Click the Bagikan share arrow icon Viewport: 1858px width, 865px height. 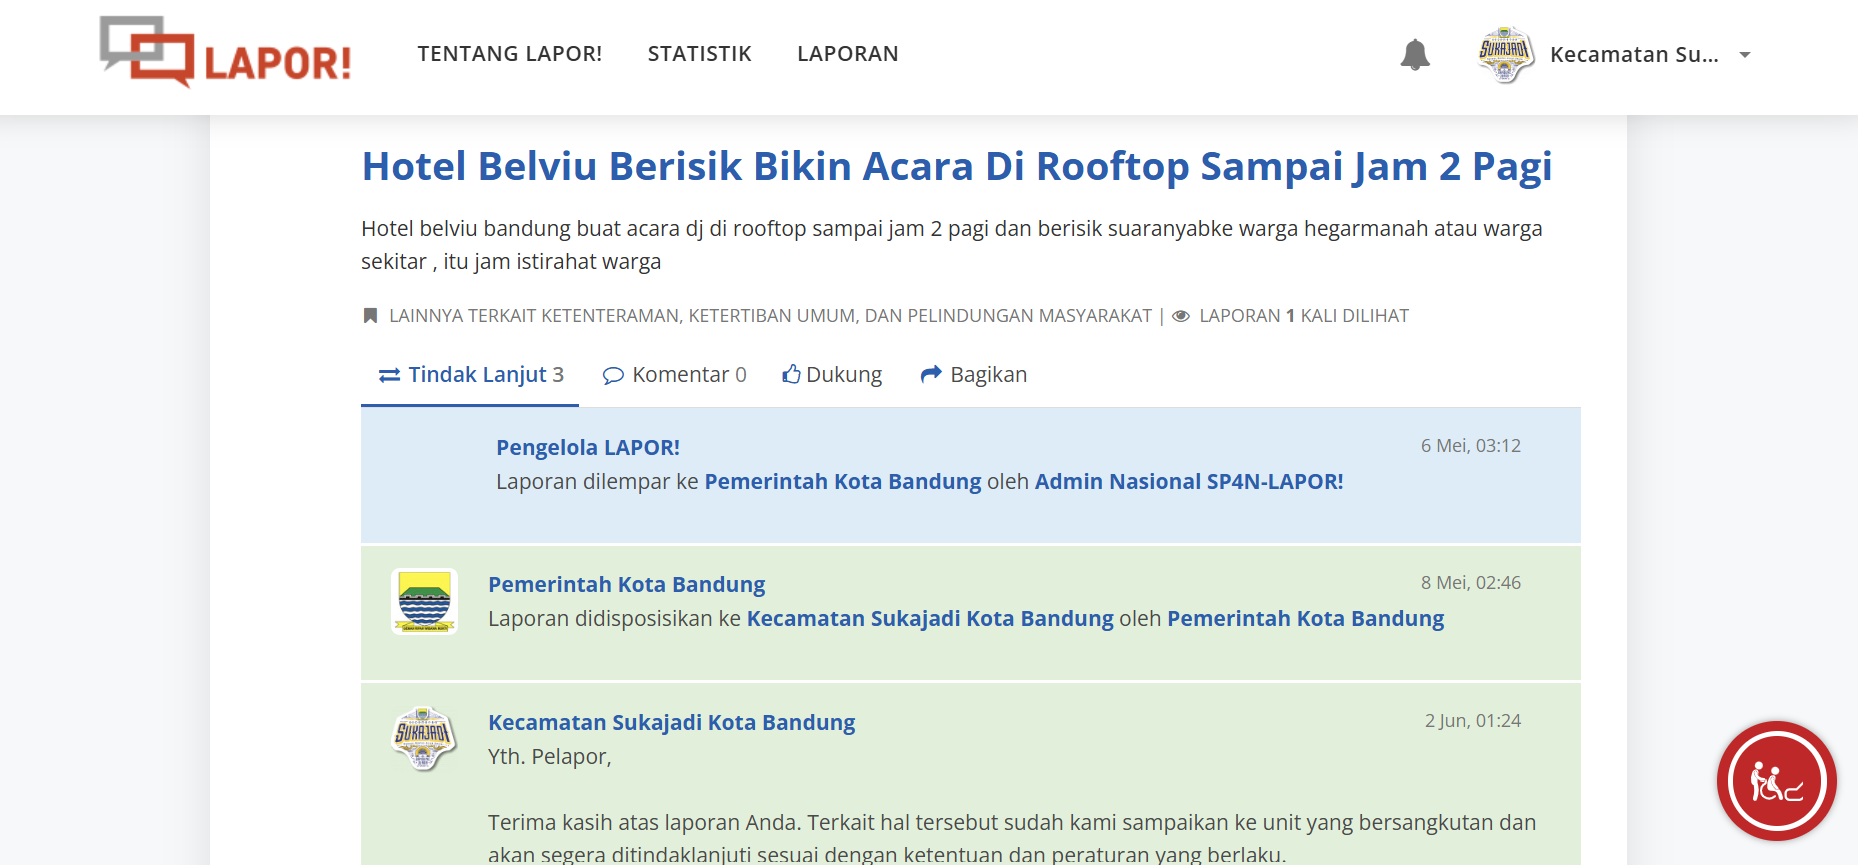(931, 374)
